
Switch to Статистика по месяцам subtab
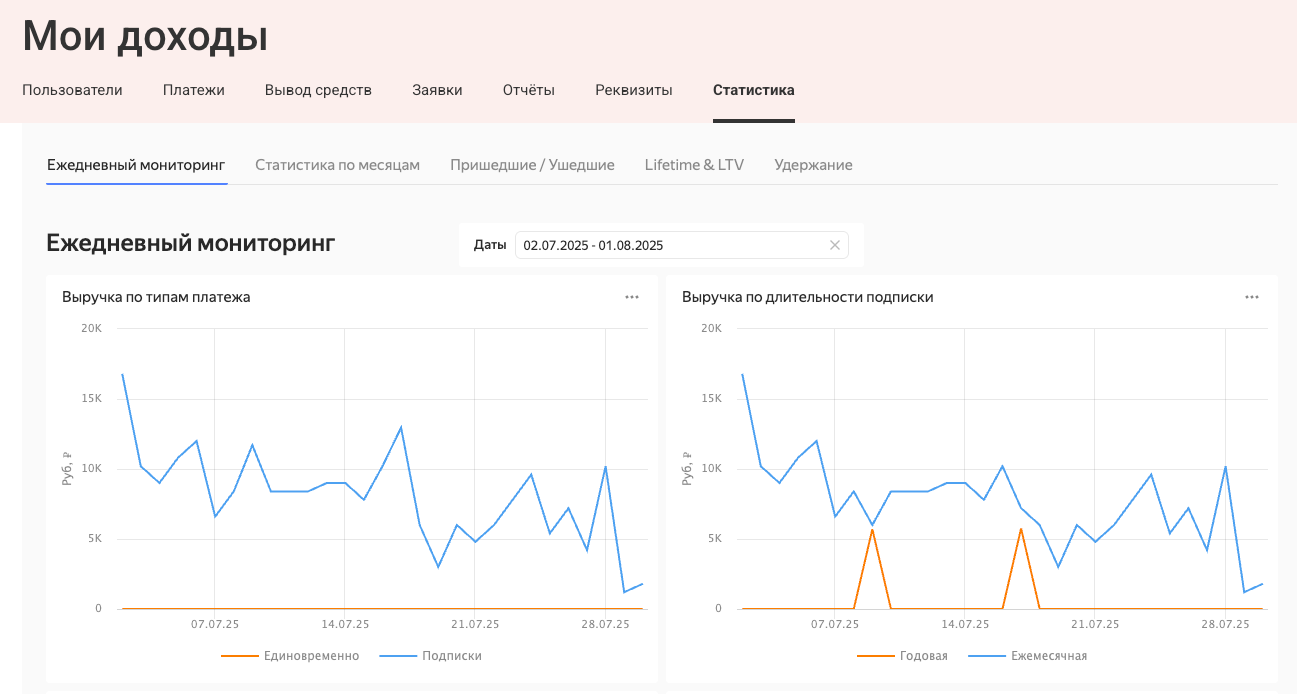click(x=337, y=165)
